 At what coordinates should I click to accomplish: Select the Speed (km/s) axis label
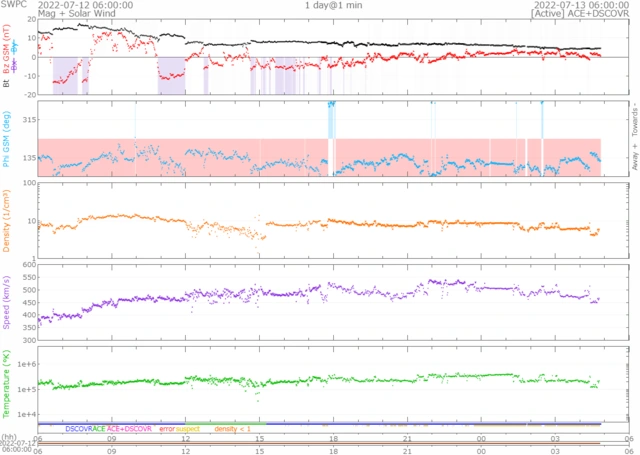[x=6, y=302]
